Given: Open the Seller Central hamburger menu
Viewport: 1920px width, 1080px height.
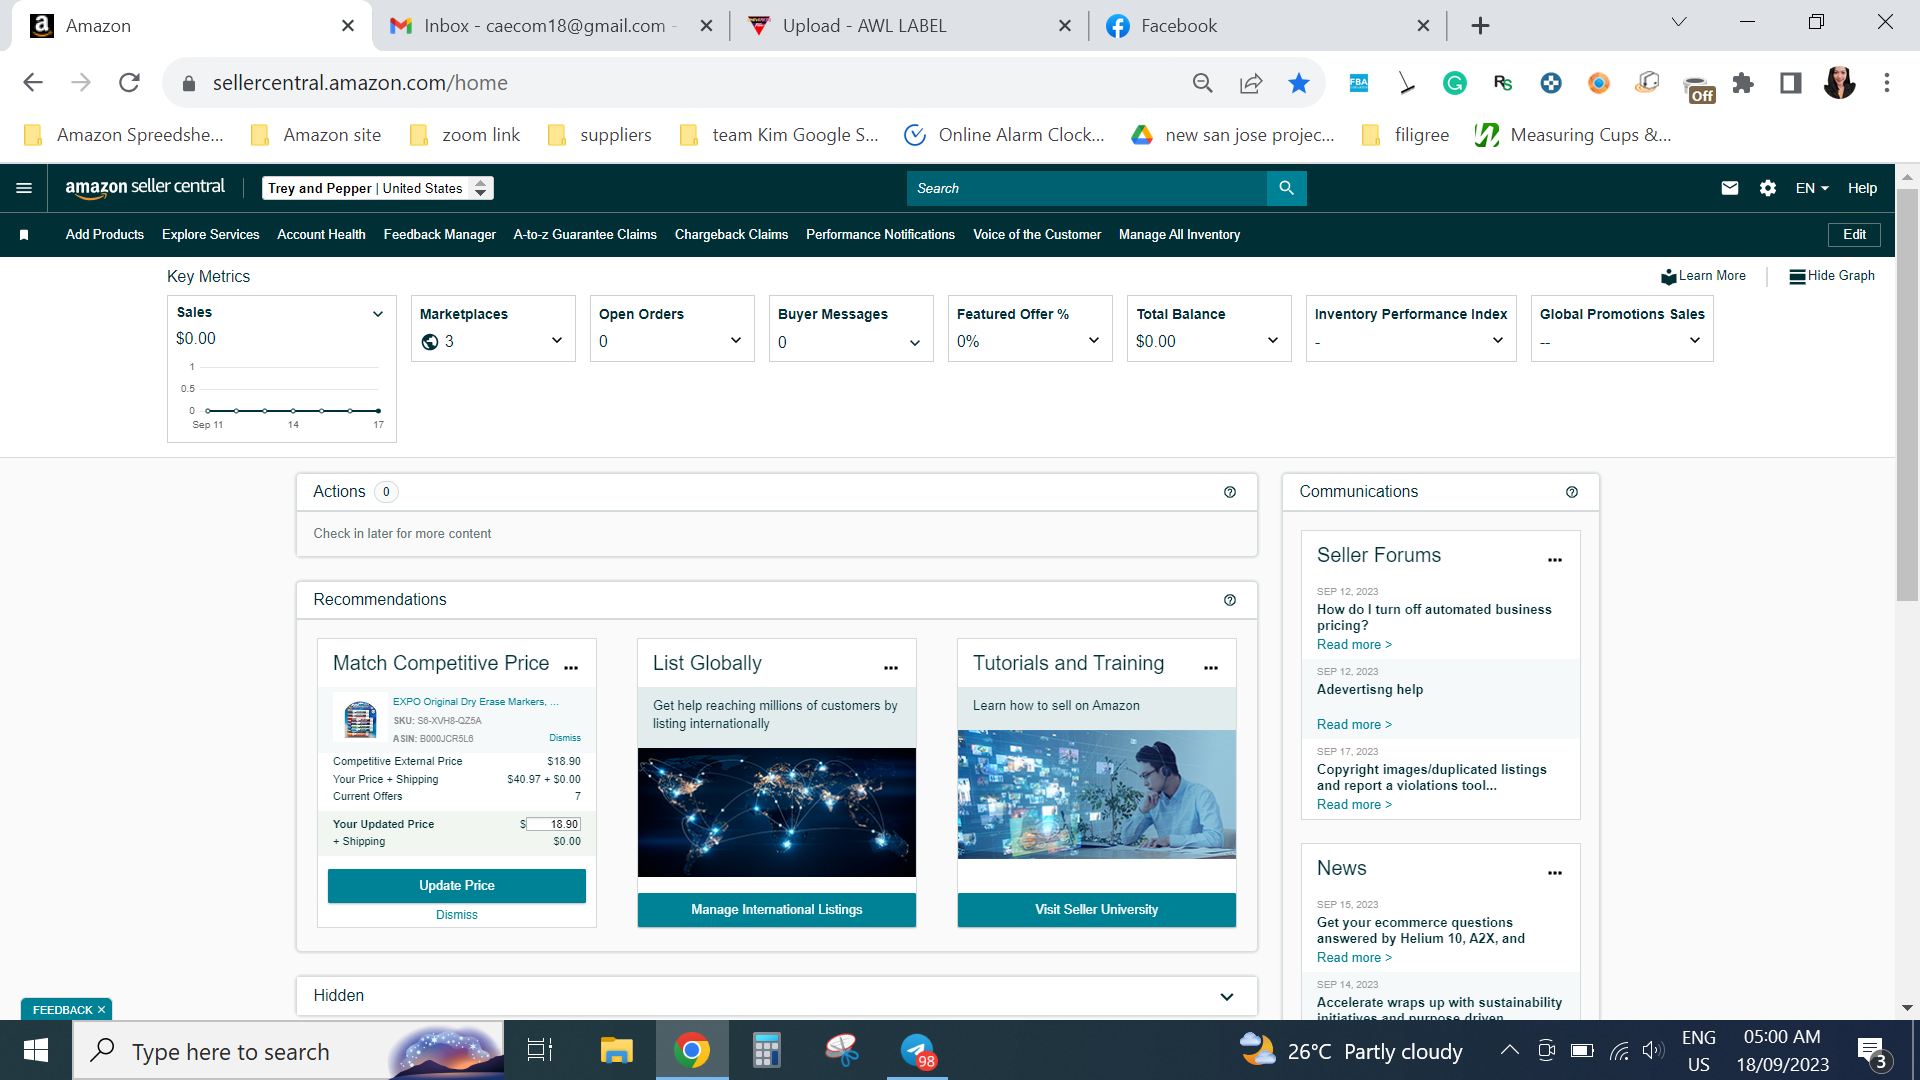Looking at the screenshot, I should coord(24,188).
